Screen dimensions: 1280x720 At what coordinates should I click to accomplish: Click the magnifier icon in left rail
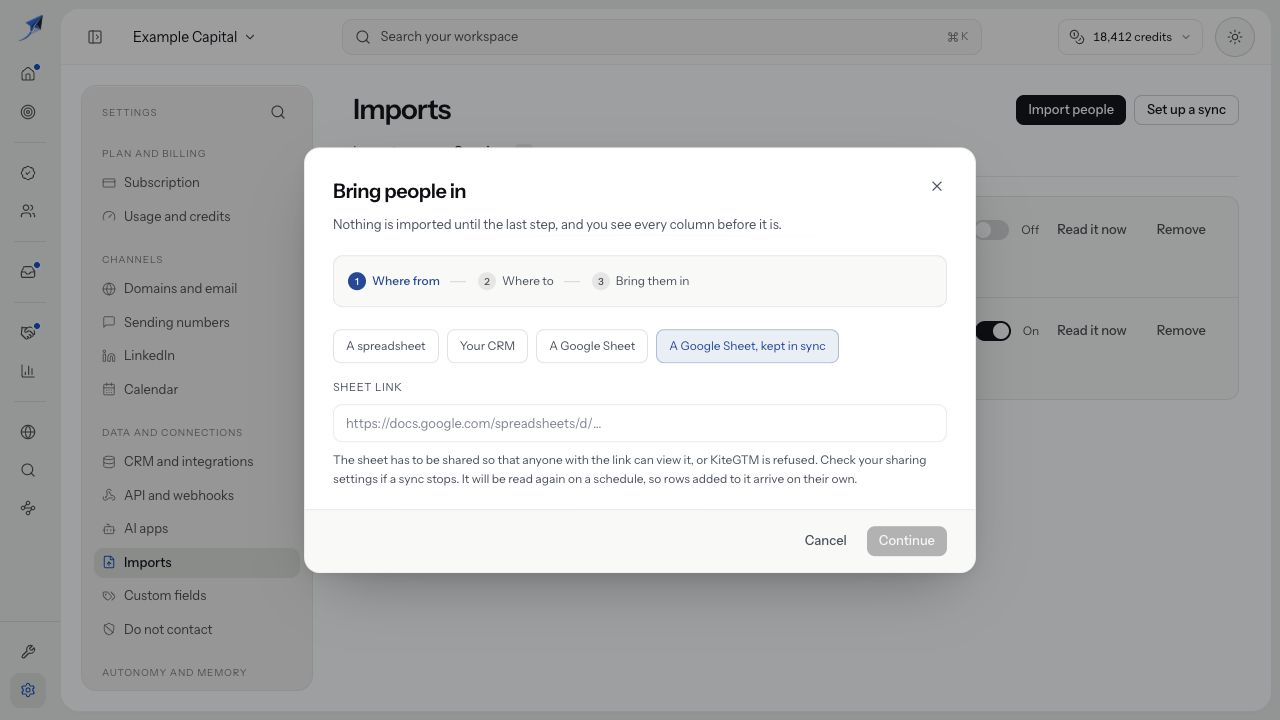[28, 470]
